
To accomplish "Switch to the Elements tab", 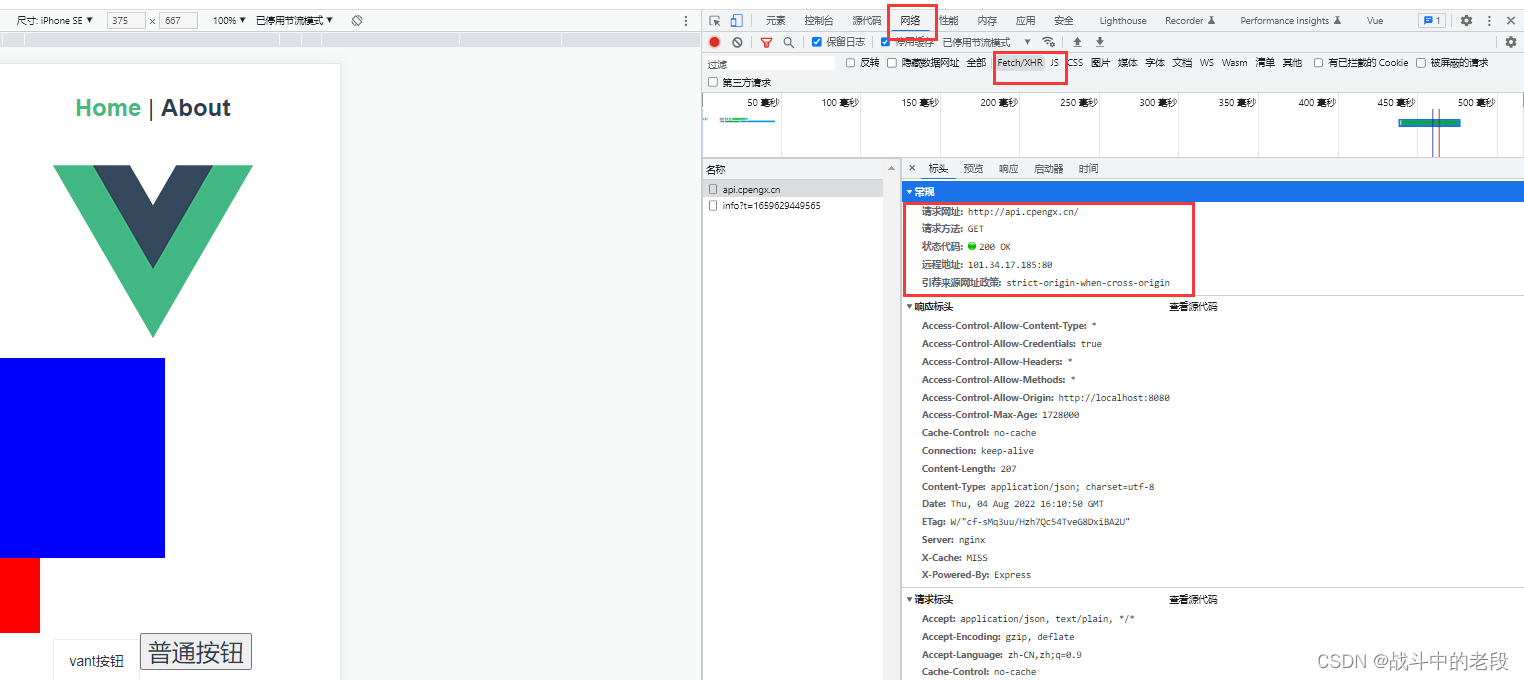I will 775,20.
